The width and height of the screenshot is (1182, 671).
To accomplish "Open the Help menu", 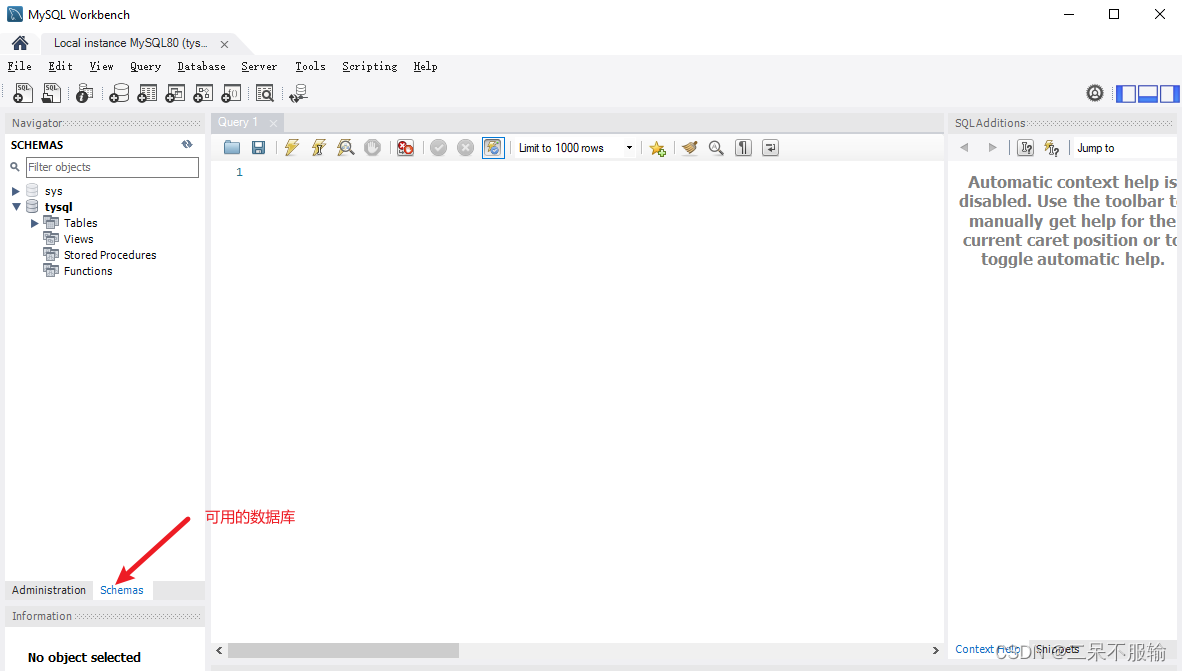I will point(425,66).
